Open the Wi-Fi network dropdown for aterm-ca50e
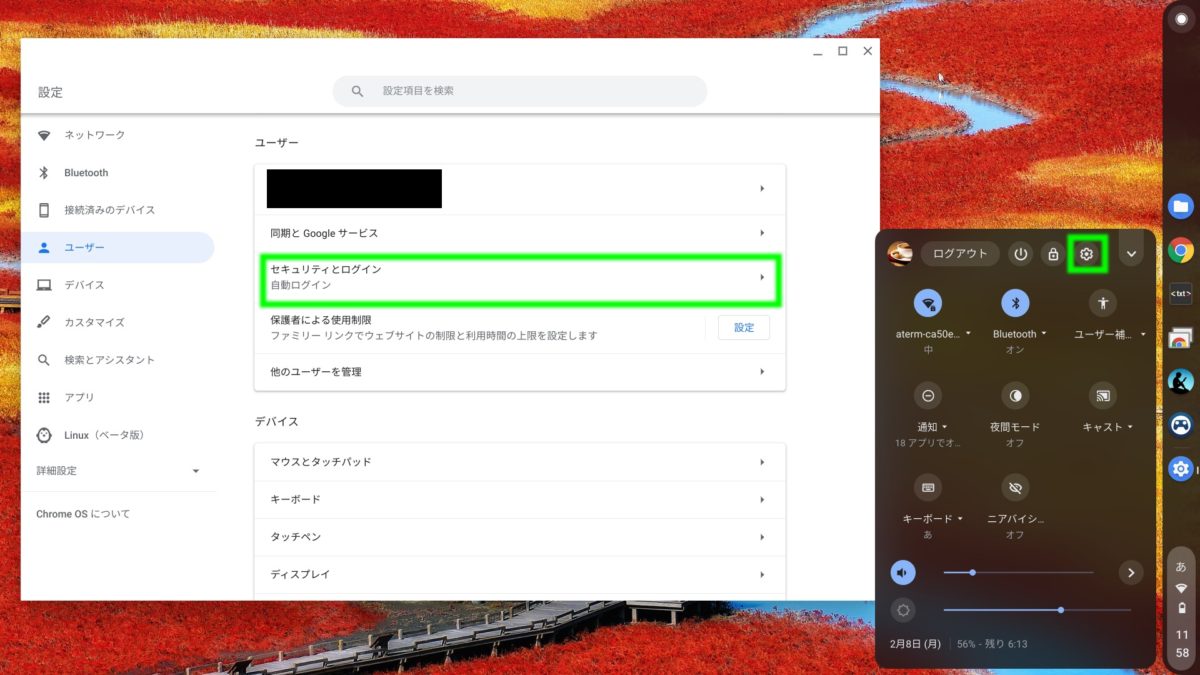The image size is (1200, 675). tap(928, 303)
